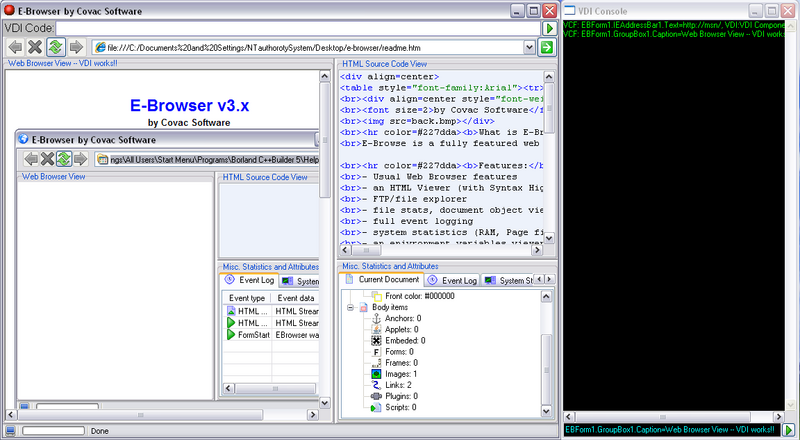800x440 pixels.
Task: Click the E-Browser v3.x page heading
Action: click(x=189, y=105)
